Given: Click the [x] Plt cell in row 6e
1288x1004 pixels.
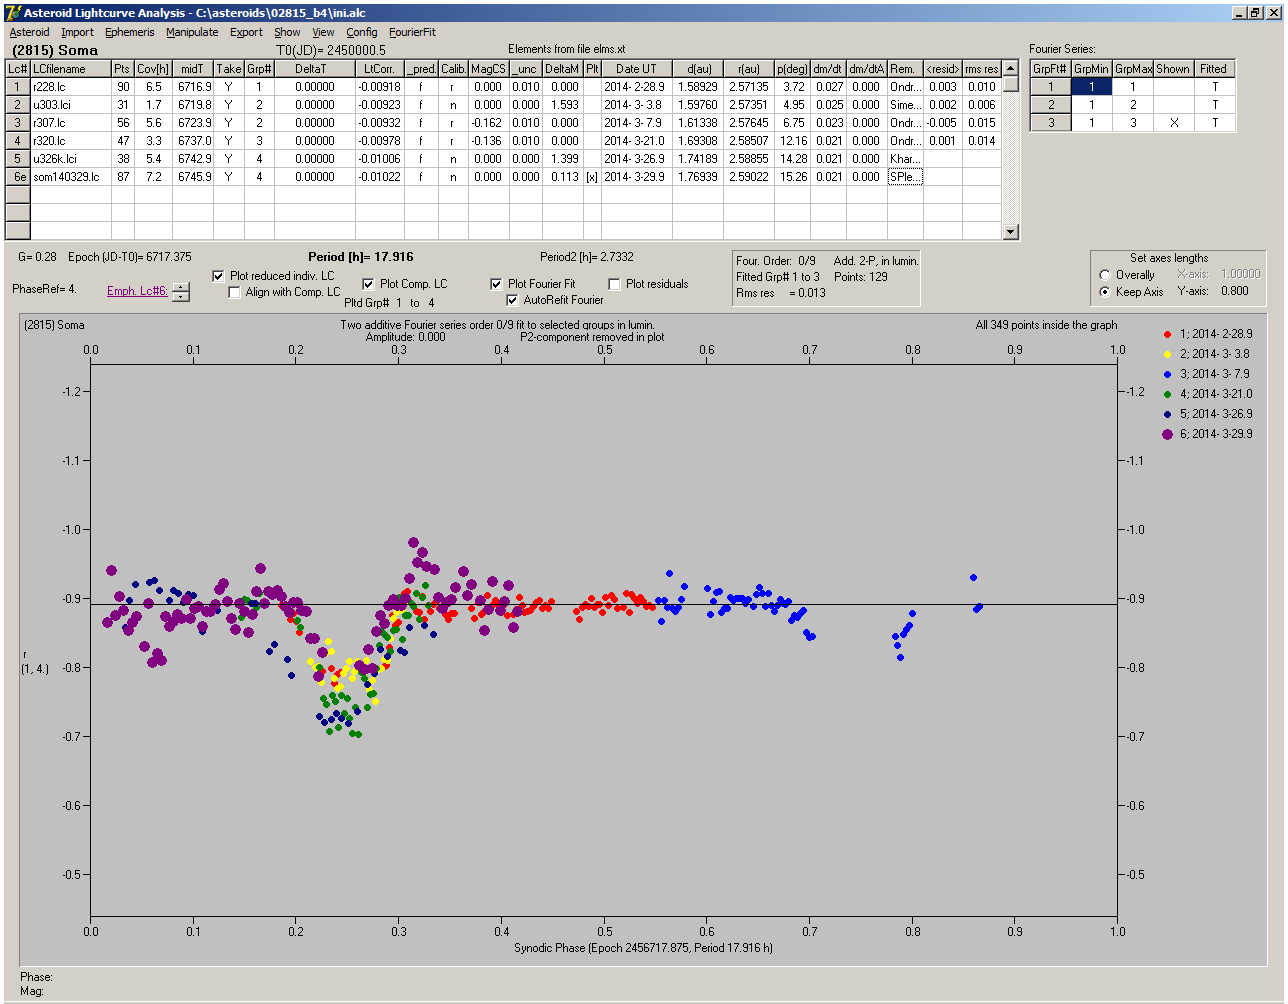Looking at the screenshot, I should pos(592,176).
